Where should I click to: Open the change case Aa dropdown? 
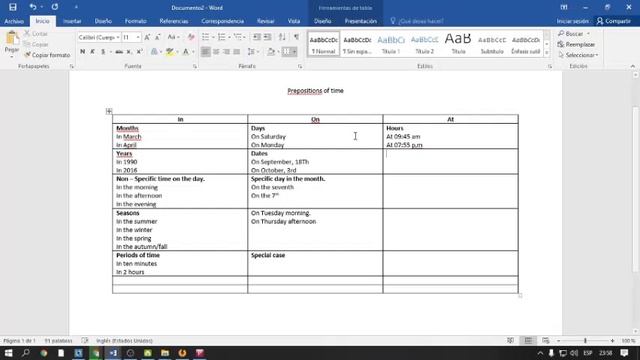[173, 37]
